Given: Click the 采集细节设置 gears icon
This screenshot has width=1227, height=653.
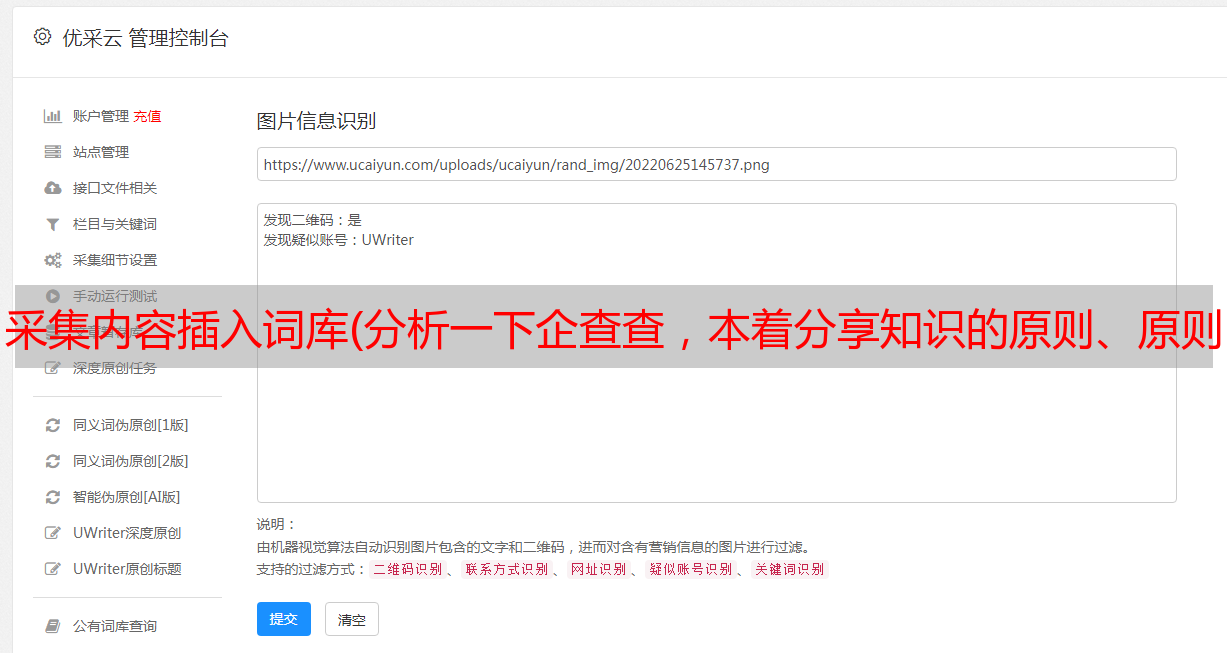Looking at the screenshot, I should click(53, 260).
